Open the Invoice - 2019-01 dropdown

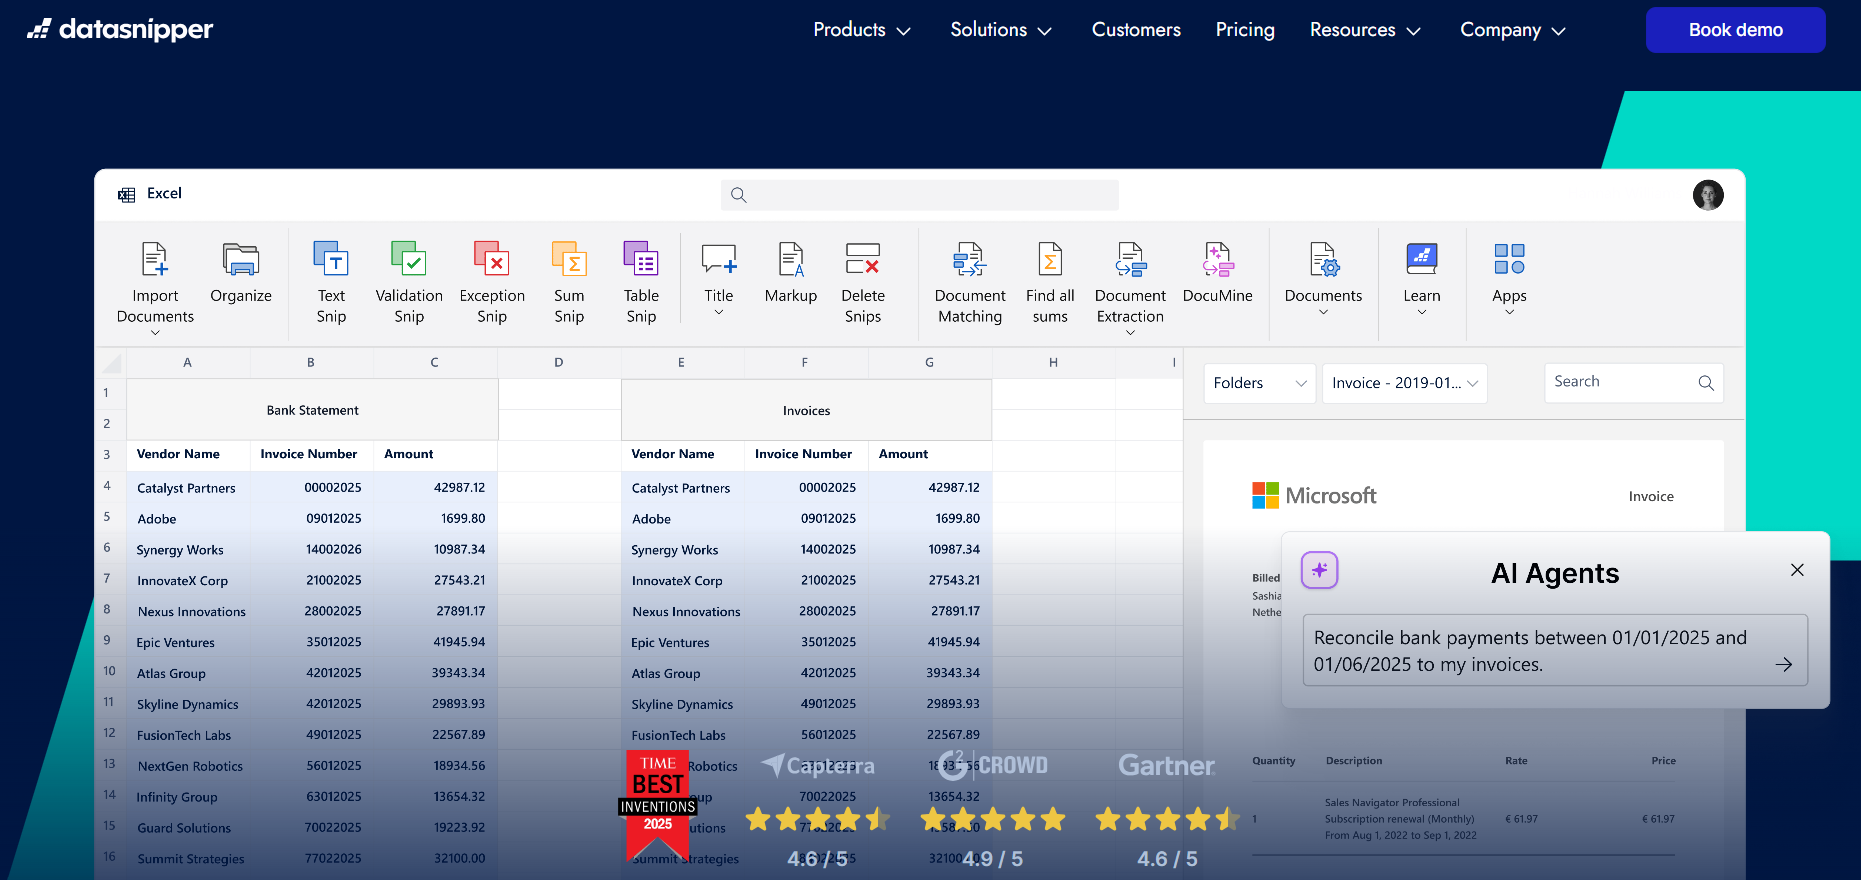tap(1404, 383)
